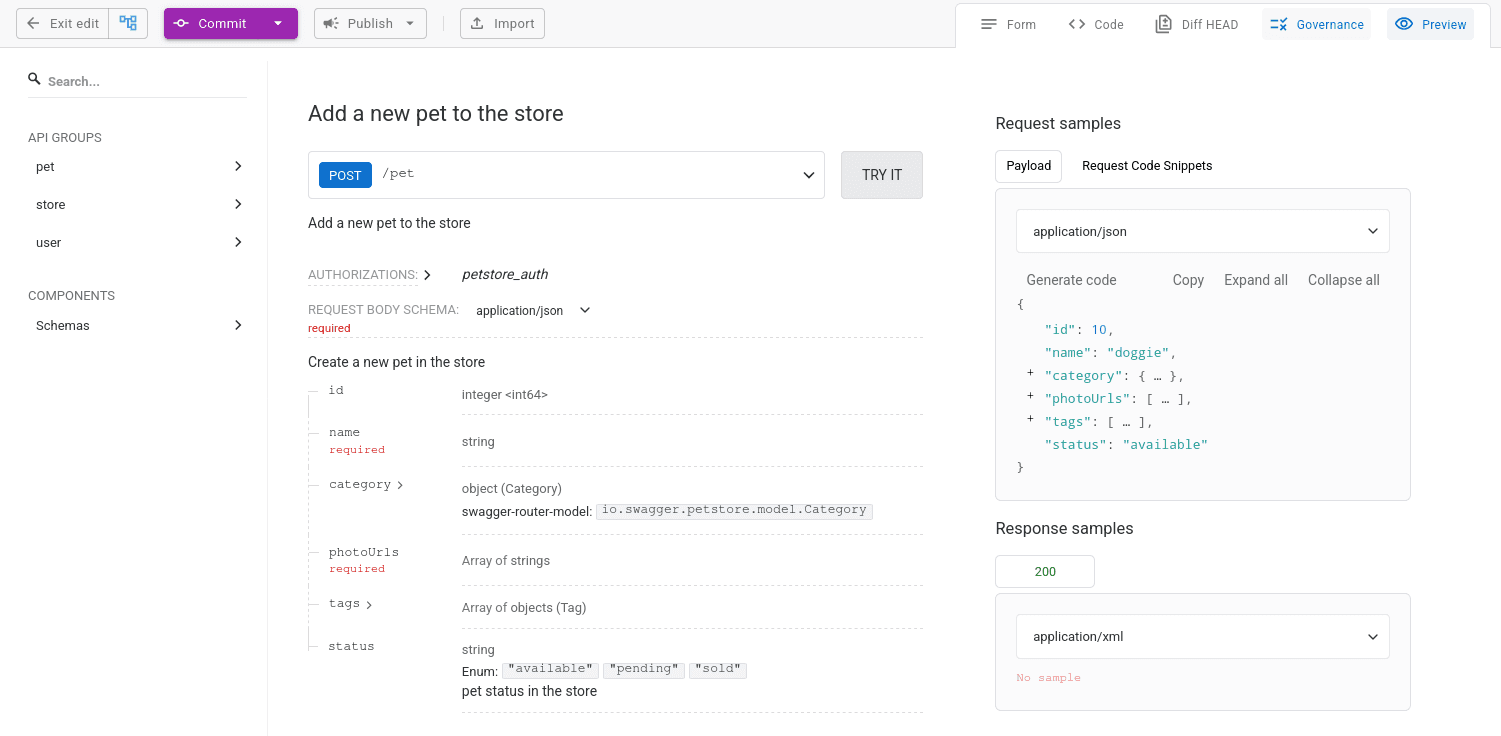Click the photoUrls property name
The height and width of the screenshot is (736, 1501).
364,552
